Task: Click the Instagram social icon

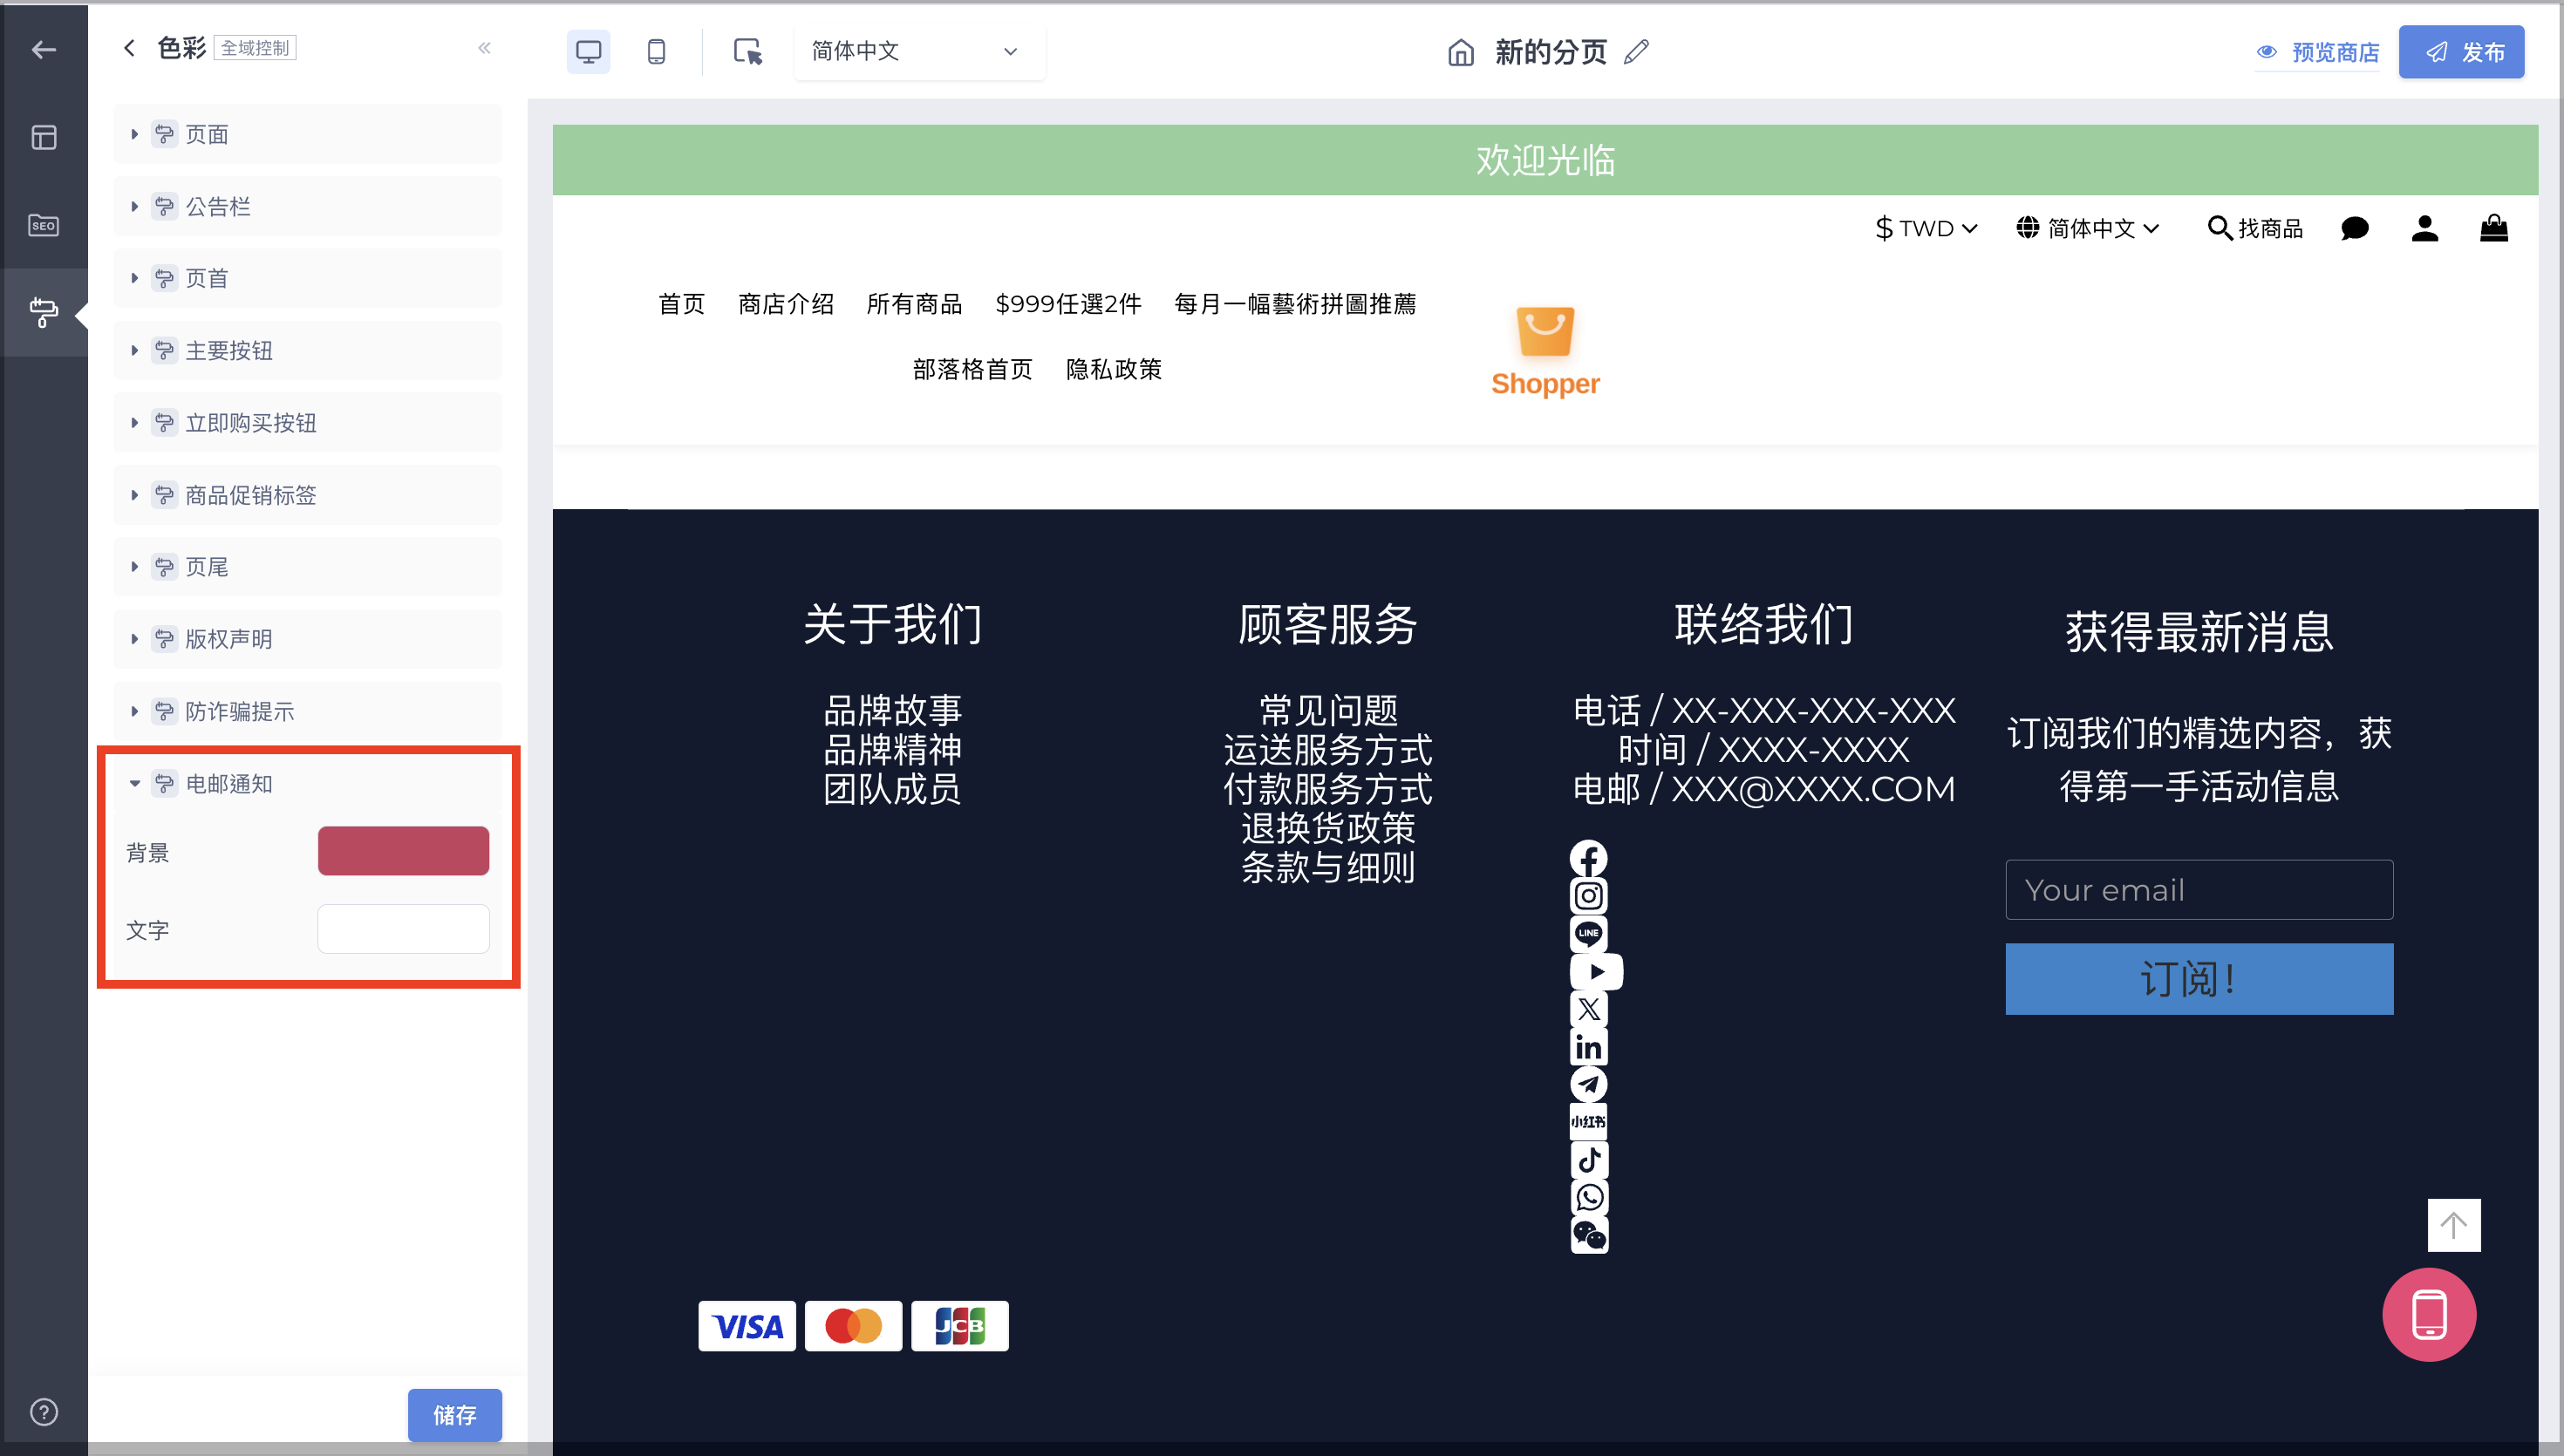Action: click(1588, 896)
